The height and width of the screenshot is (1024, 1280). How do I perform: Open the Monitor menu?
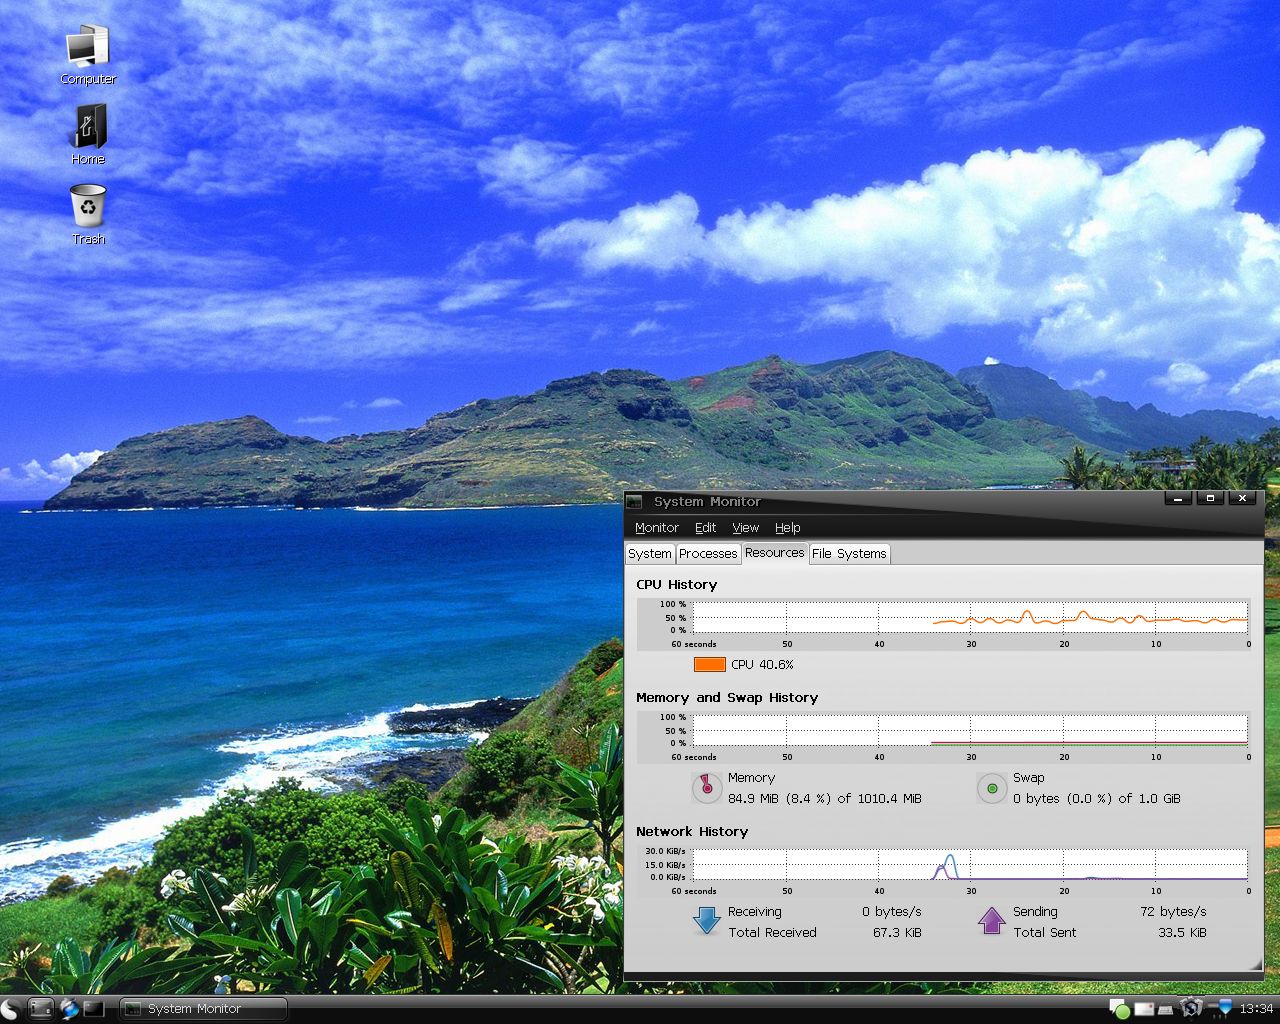657,527
